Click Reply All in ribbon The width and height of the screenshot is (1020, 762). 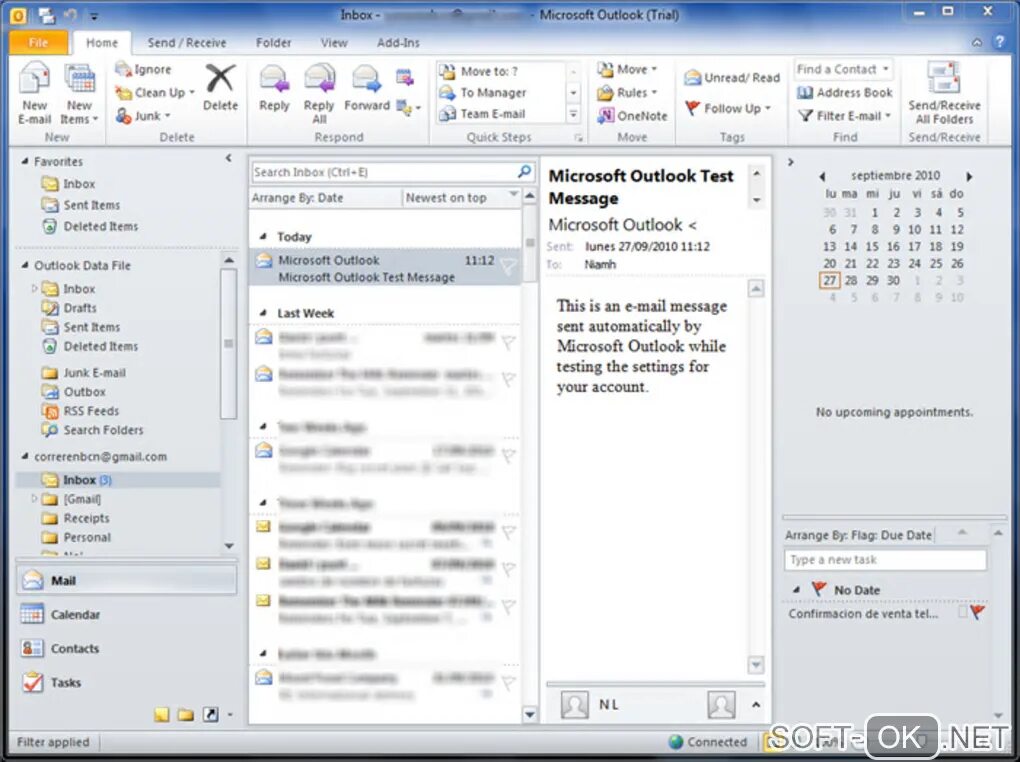[319, 94]
